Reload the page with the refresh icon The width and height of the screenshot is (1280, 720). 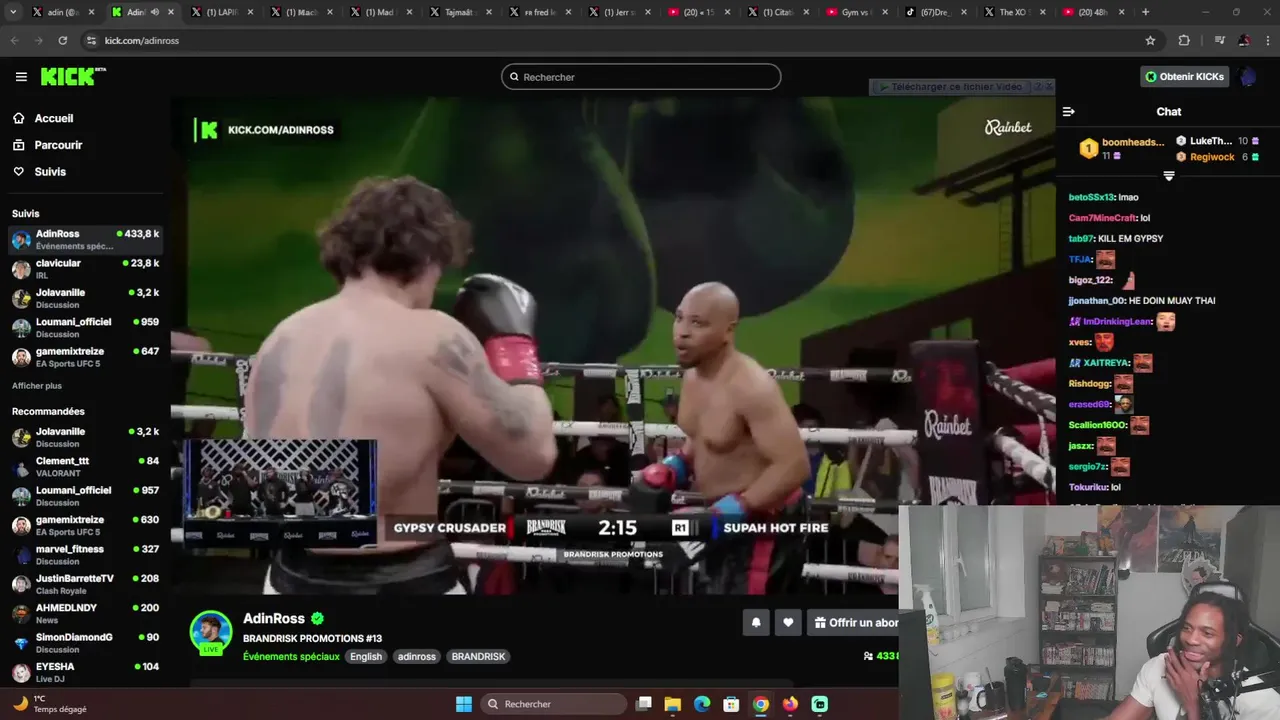[x=63, y=40]
